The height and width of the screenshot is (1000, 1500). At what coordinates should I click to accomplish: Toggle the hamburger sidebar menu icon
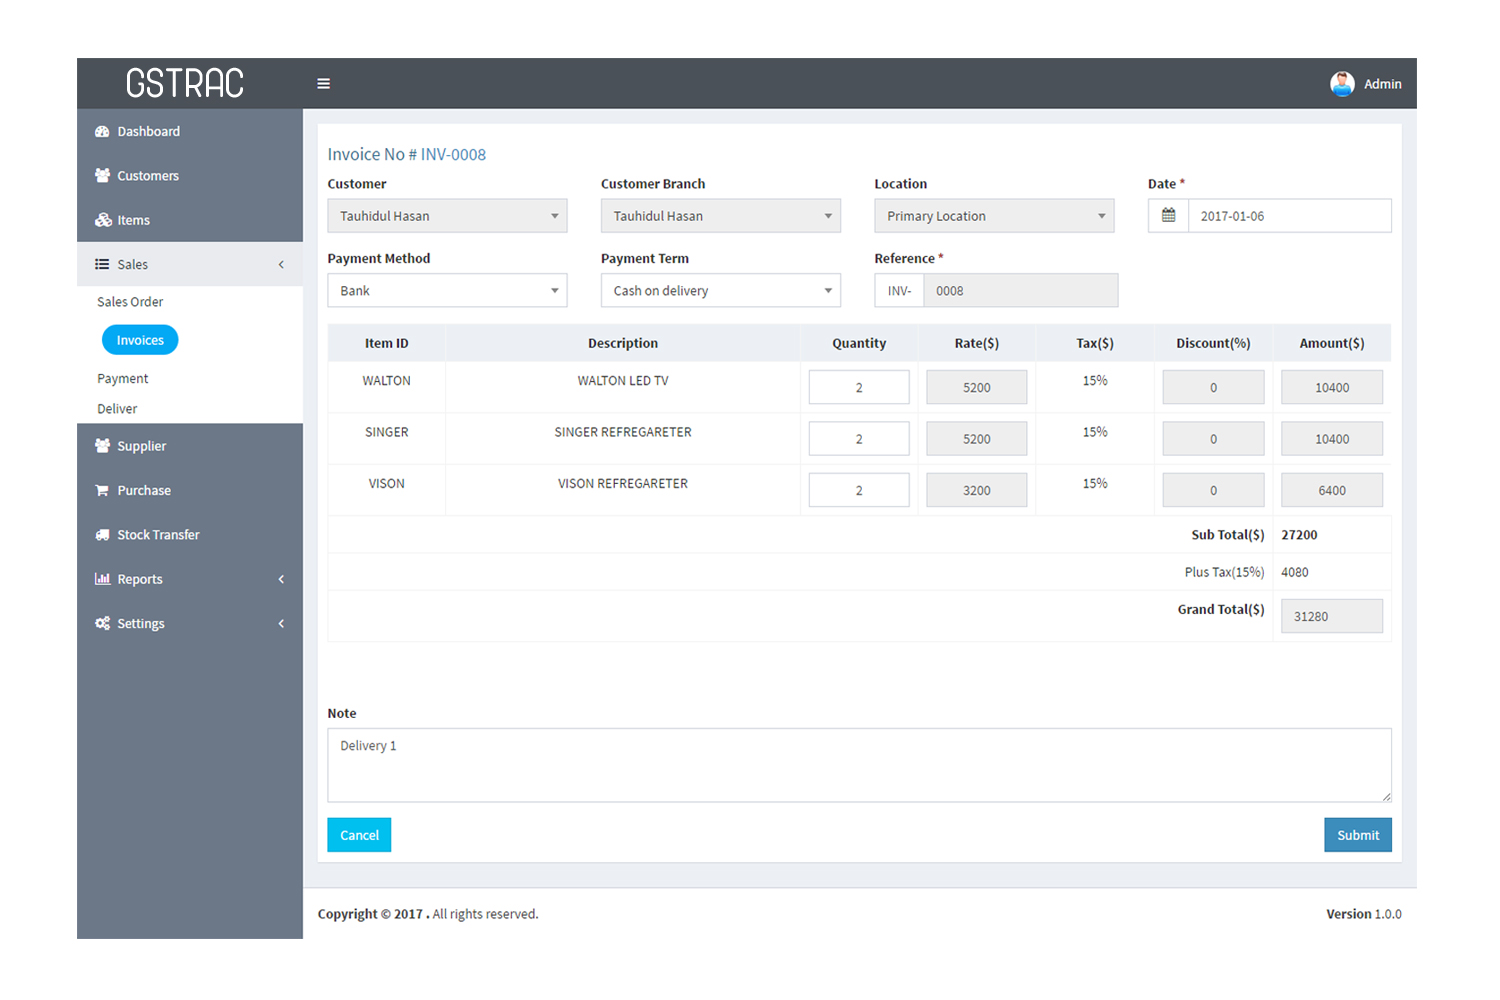(x=323, y=84)
